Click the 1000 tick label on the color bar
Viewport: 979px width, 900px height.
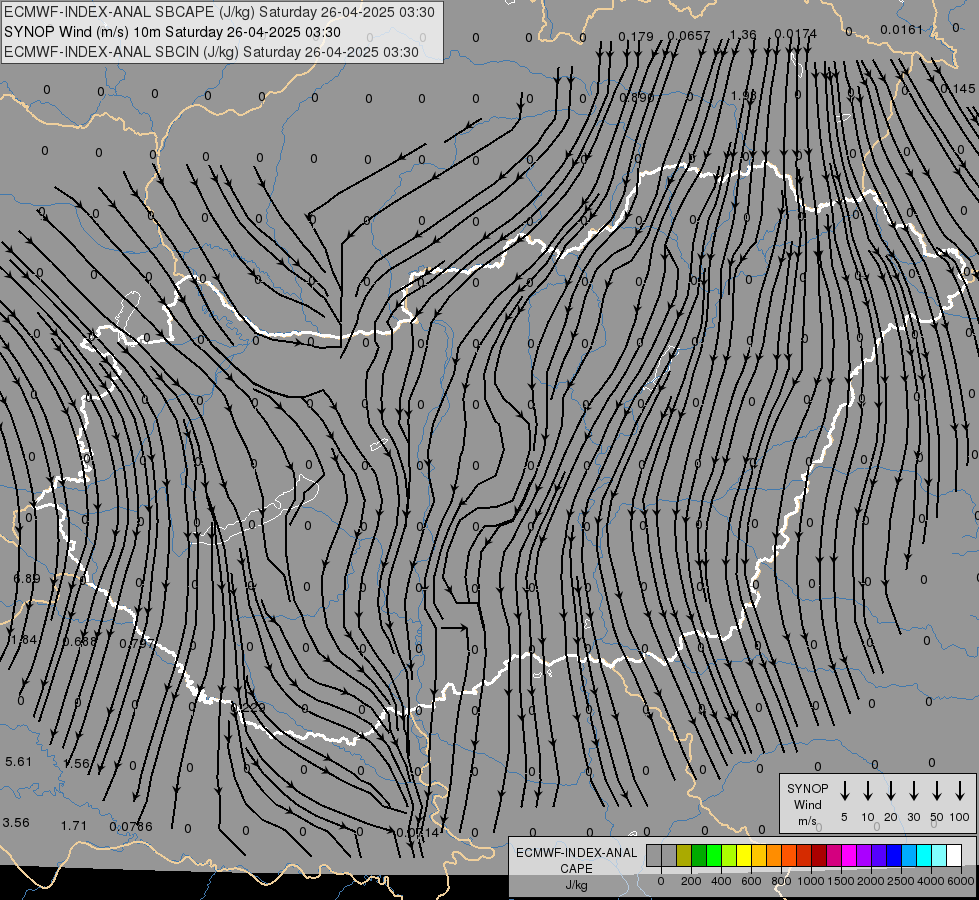(810, 881)
